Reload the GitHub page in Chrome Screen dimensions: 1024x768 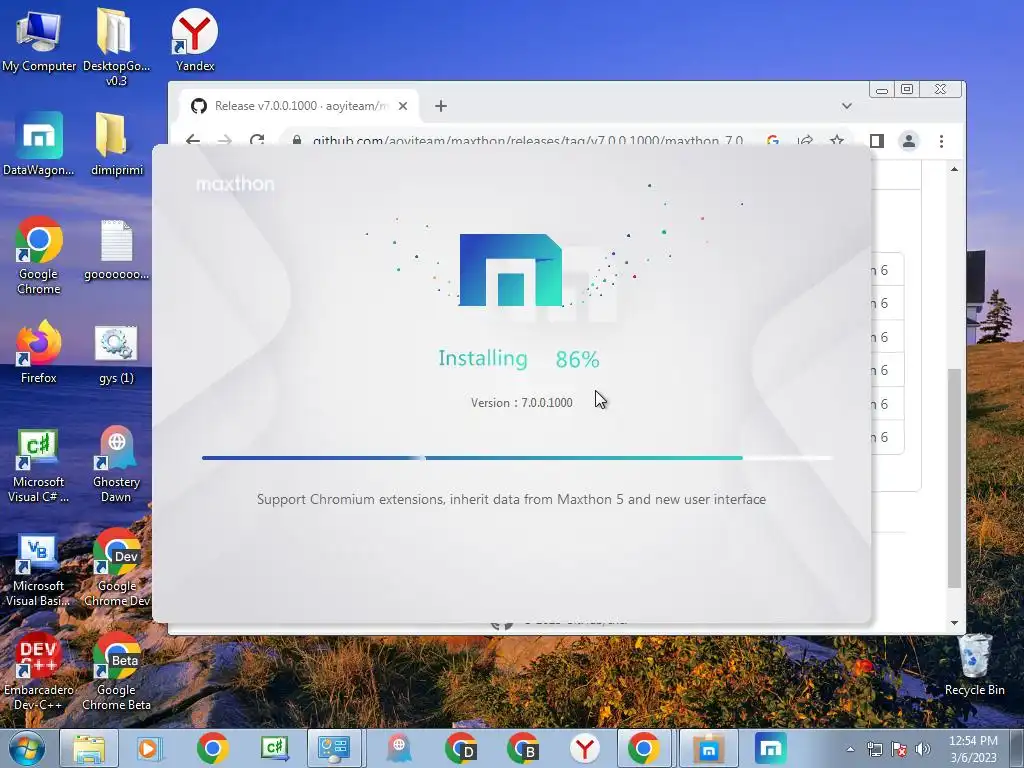(257, 140)
